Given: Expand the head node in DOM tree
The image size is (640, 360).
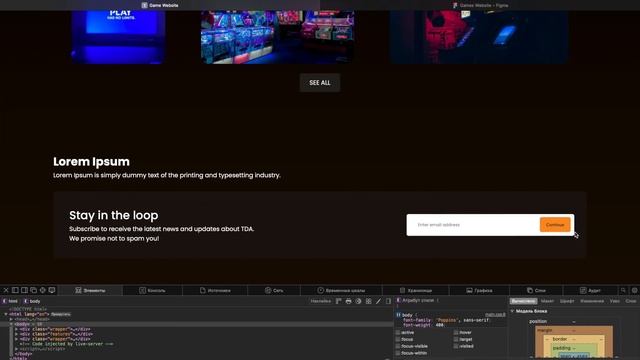Looking at the screenshot, I should [x=11, y=319].
